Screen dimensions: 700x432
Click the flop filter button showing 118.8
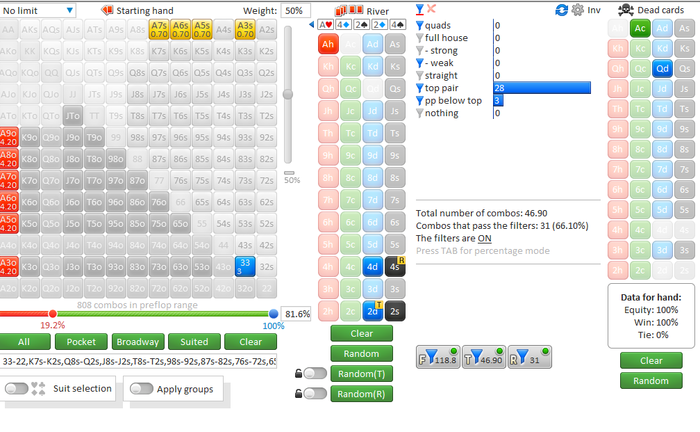438,357
